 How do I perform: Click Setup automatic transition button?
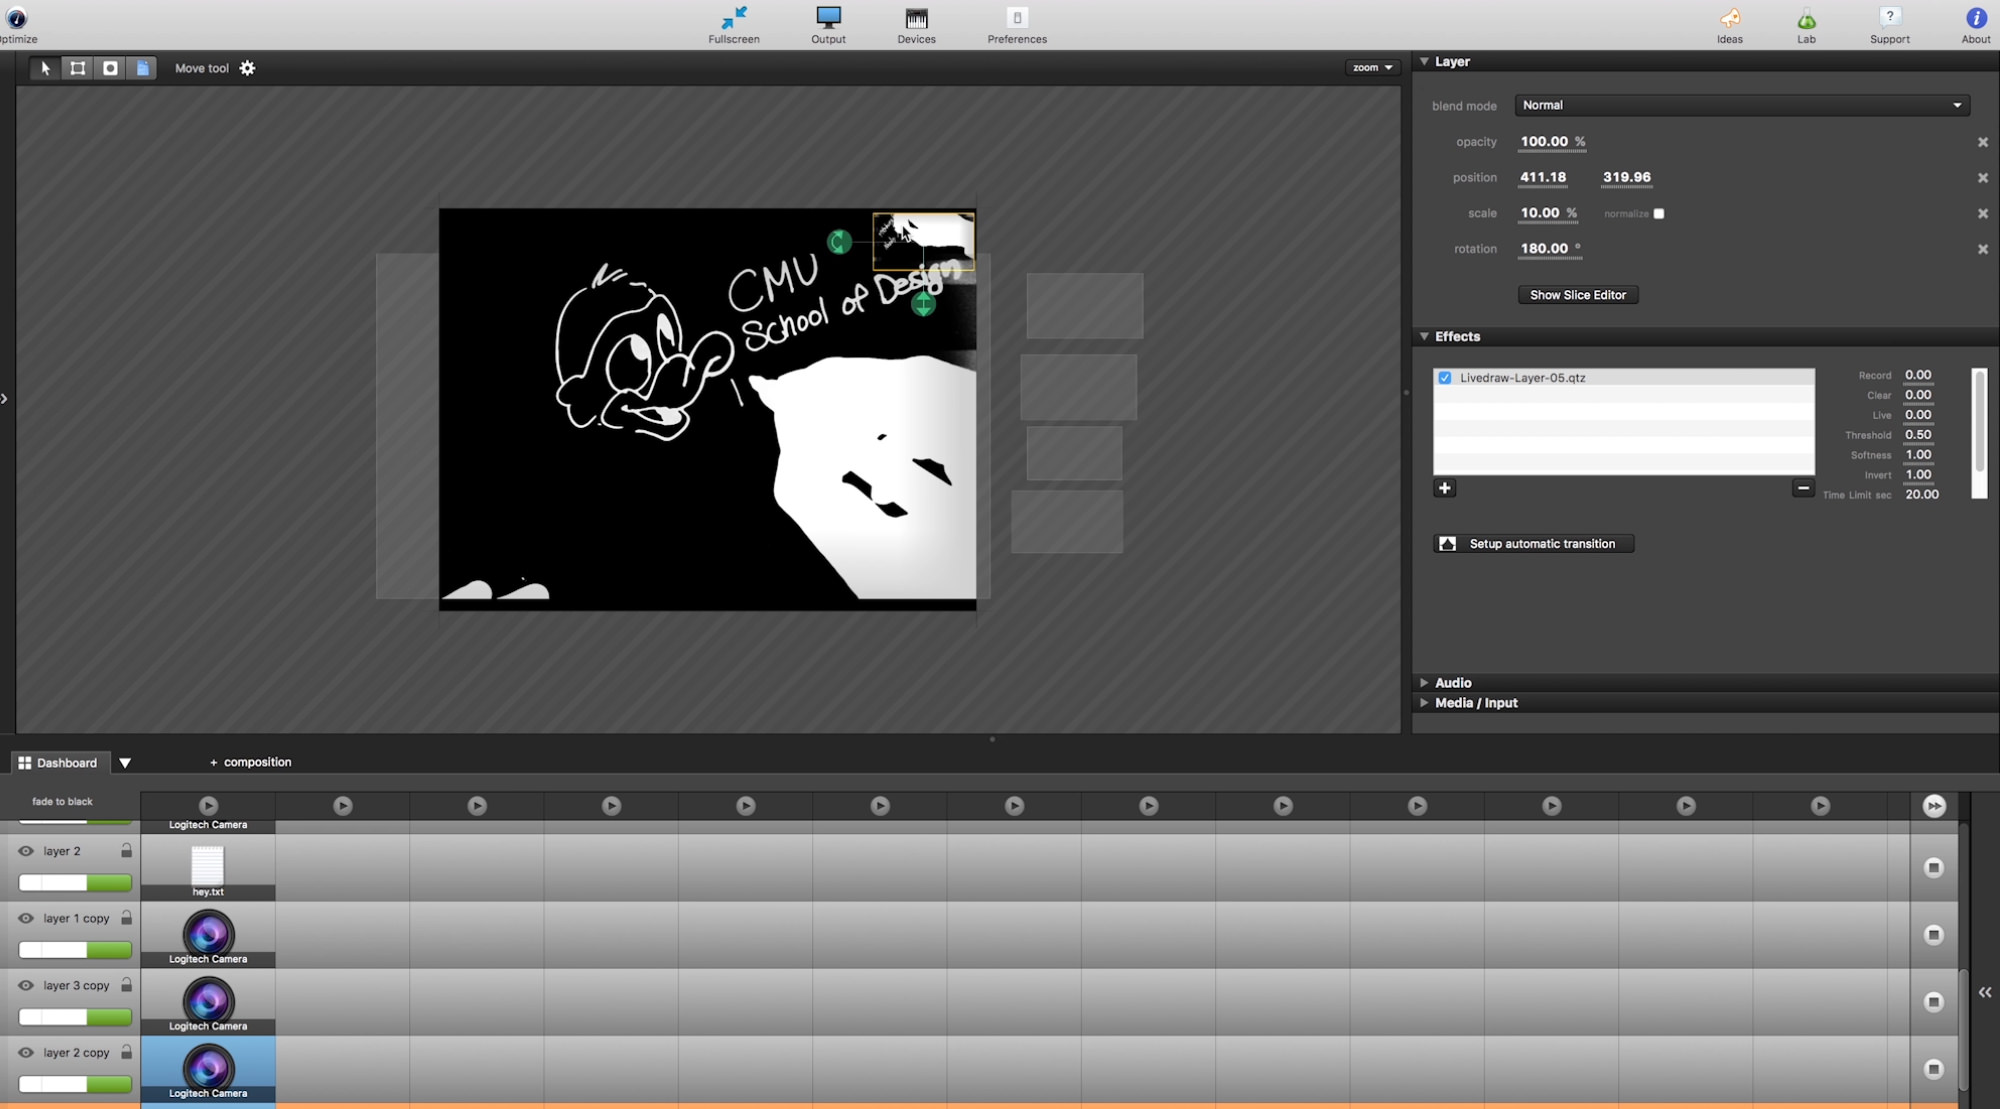click(x=1534, y=544)
